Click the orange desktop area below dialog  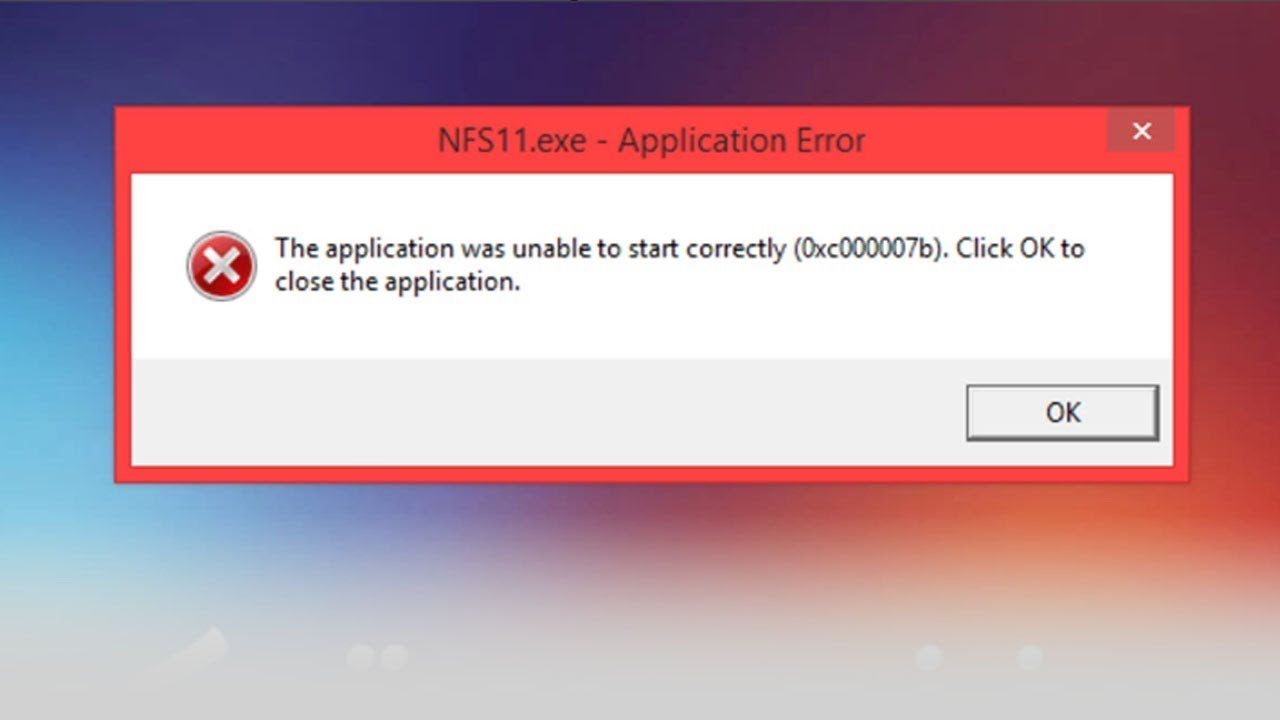tap(900, 530)
